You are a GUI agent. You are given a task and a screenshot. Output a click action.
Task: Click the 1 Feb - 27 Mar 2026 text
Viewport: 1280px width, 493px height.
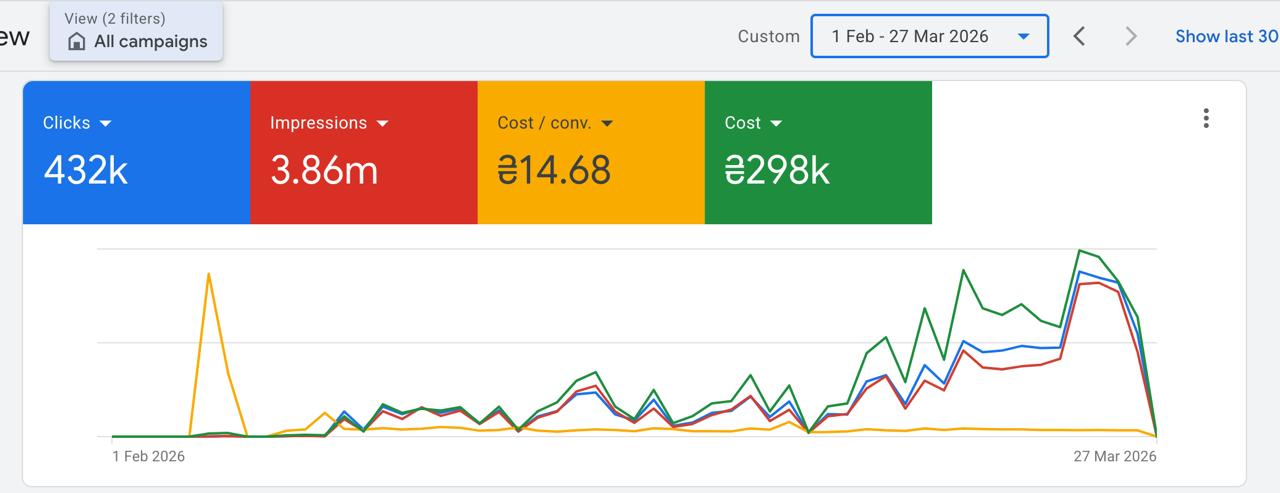point(910,37)
